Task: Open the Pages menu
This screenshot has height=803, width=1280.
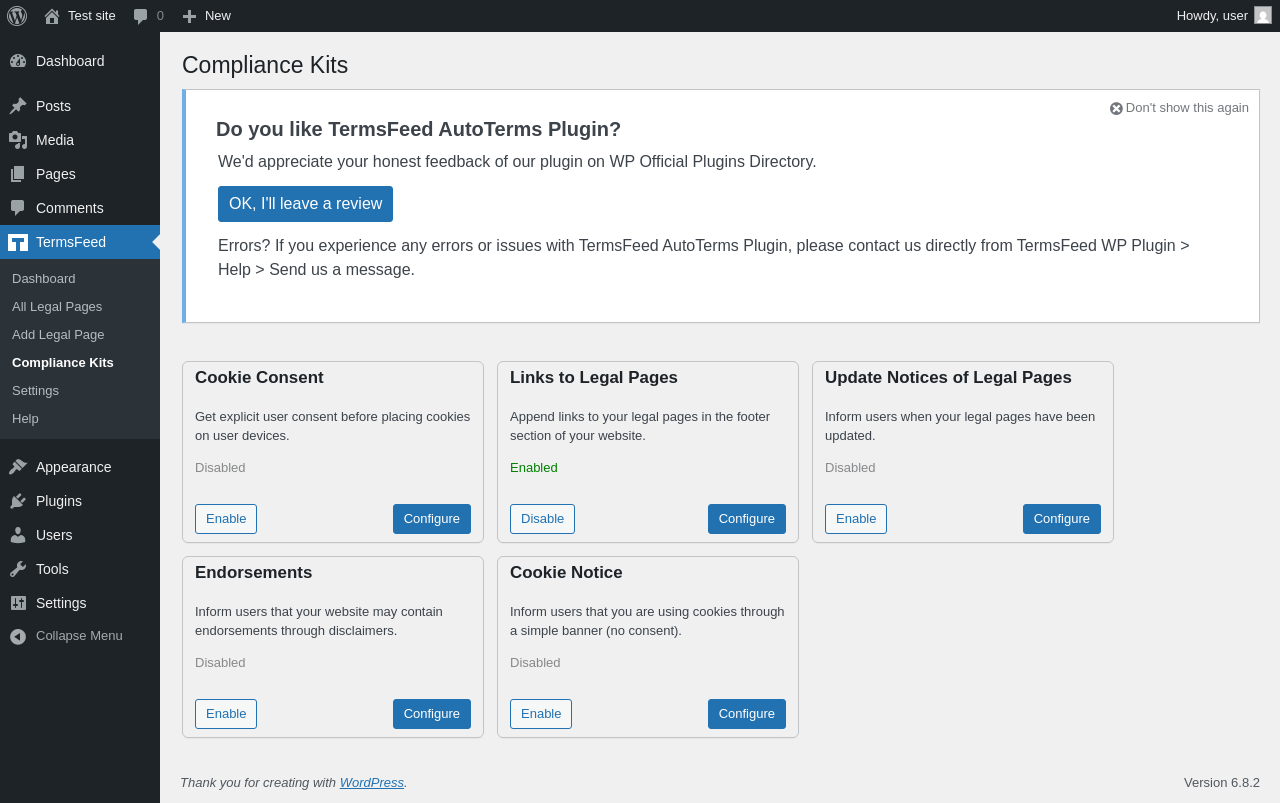Action: (80, 174)
